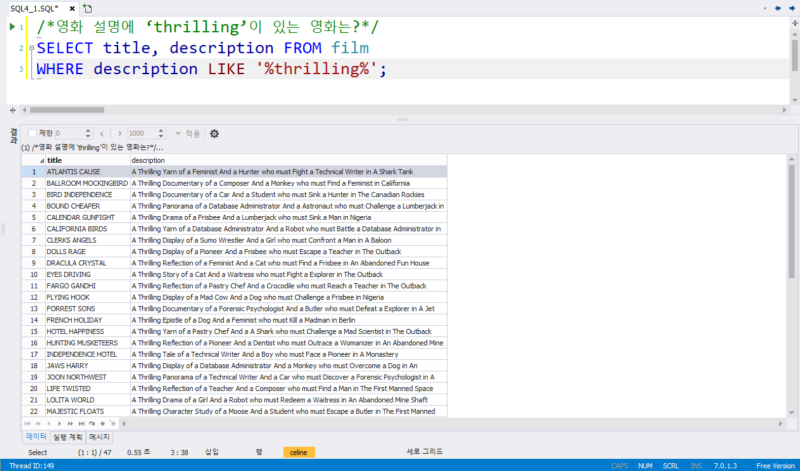Navigate to previous tab with left blue arrow
This screenshot has height=471, width=800.
pyautogui.click(x=778, y=8)
